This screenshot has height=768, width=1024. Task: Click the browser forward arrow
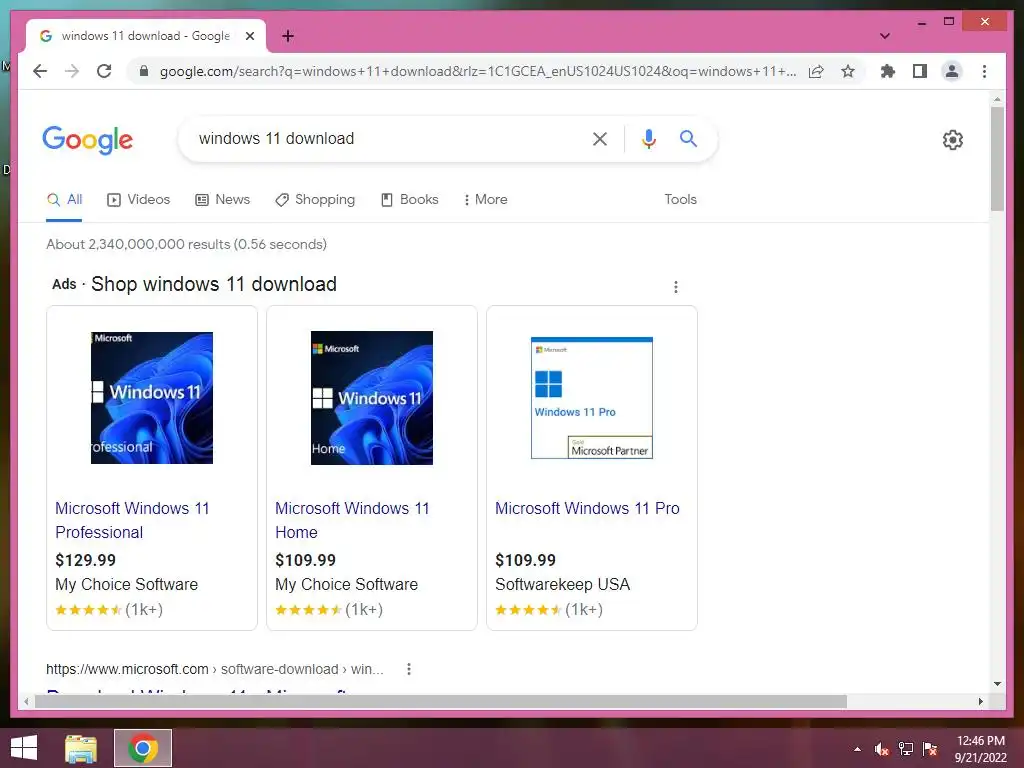pyautogui.click(x=72, y=71)
